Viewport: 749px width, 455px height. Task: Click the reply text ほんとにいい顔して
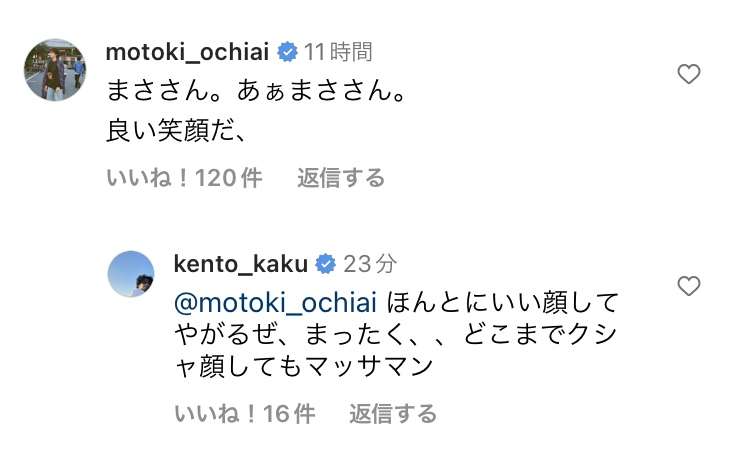(503, 302)
